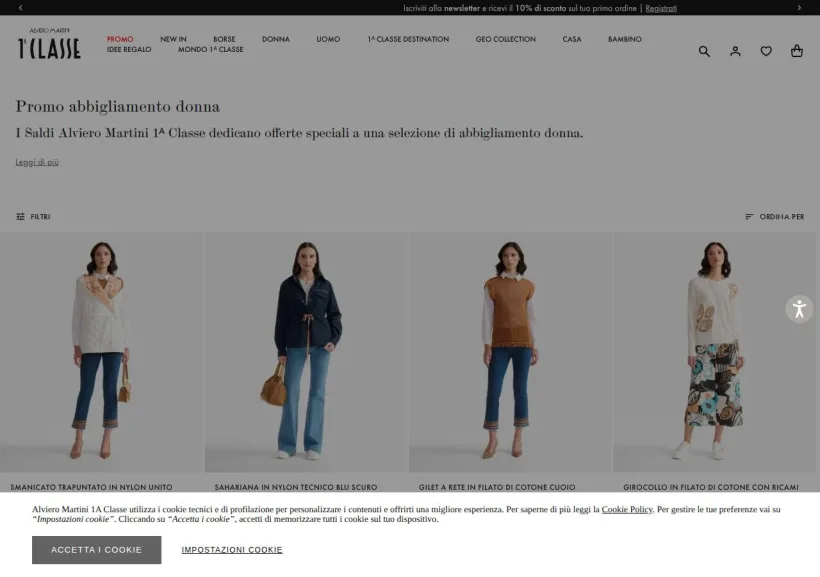820x577 pixels.
Task: Accept cookies with Accetta i cookie
Action: pyautogui.click(x=96, y=550)
